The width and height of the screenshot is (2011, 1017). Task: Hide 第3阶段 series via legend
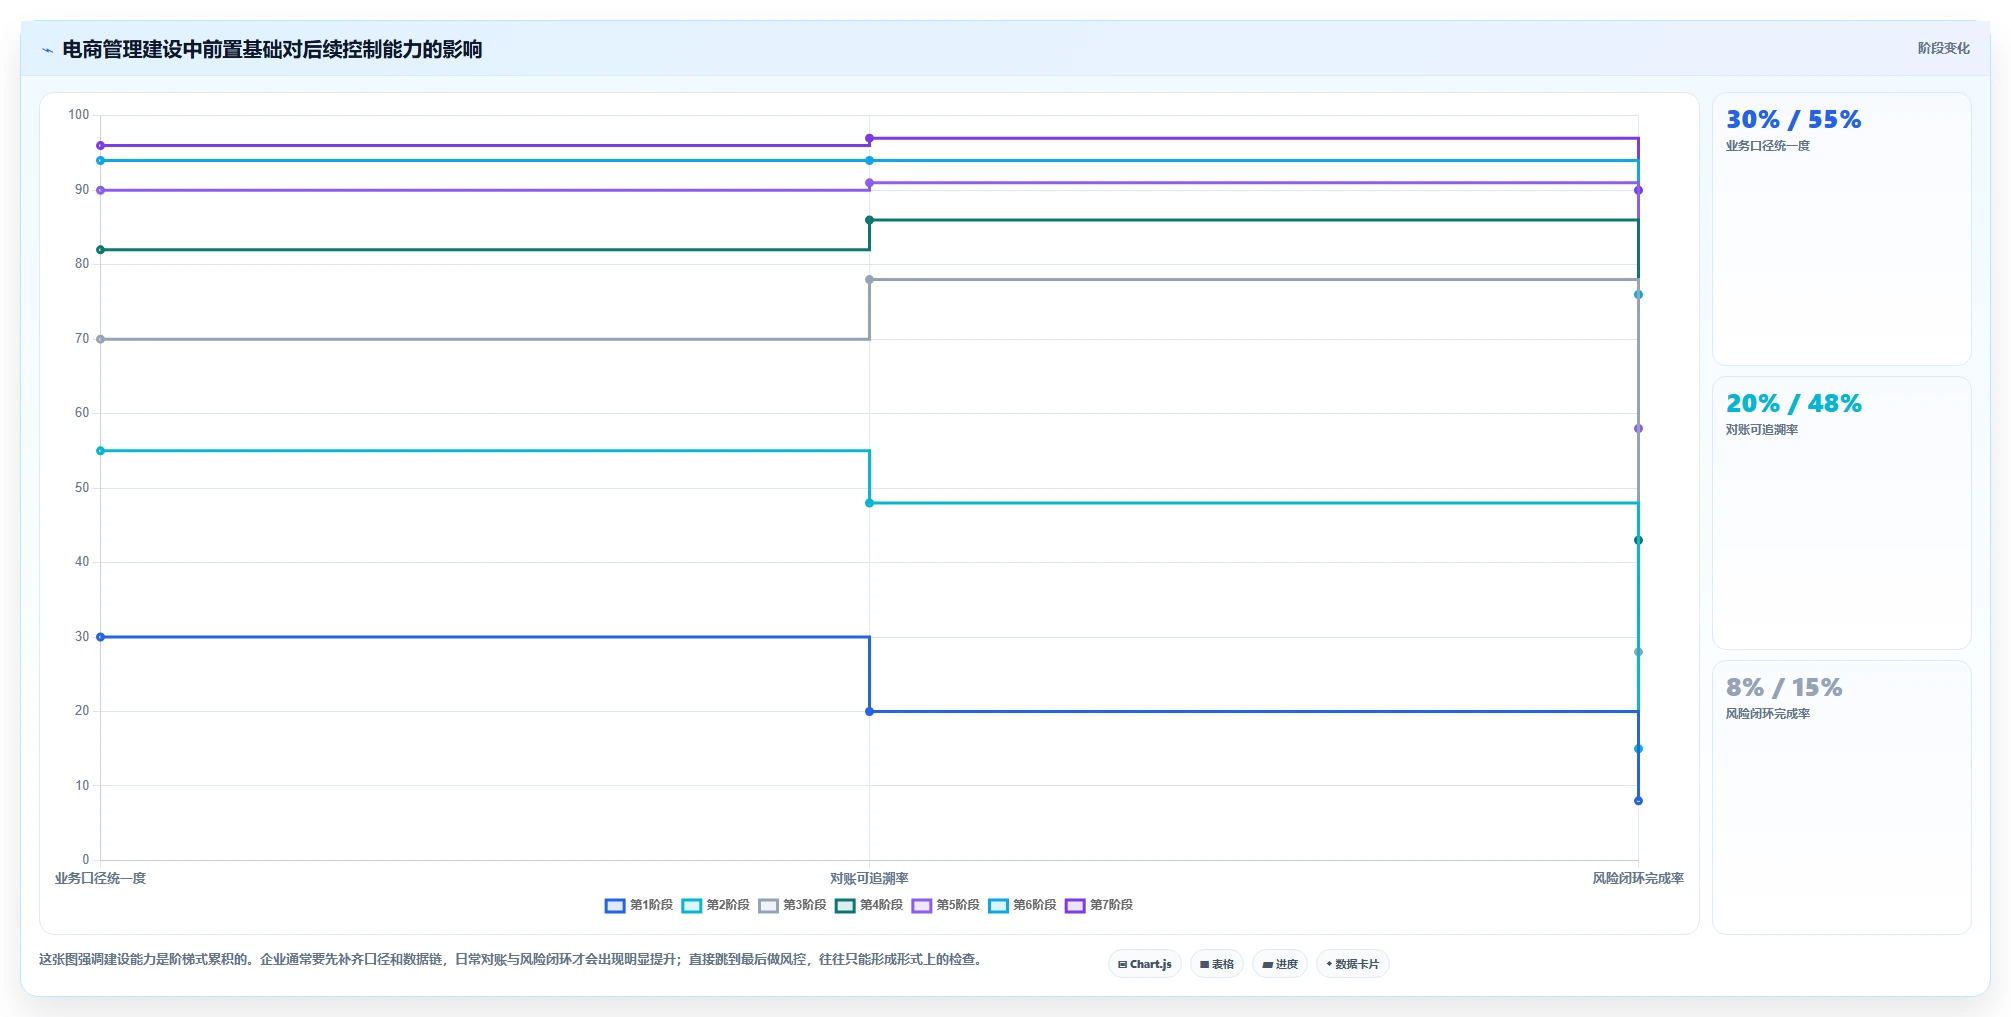click(x=792, y=905)
